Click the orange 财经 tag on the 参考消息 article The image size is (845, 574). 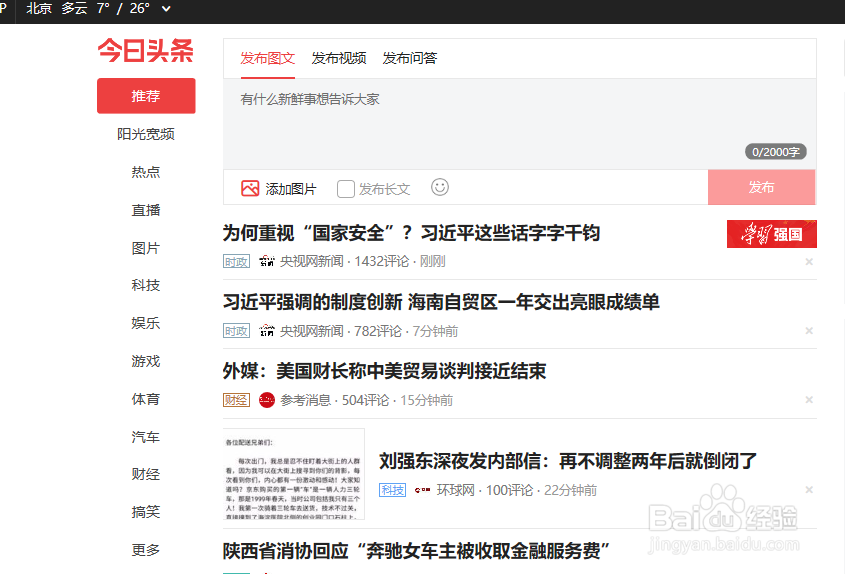coord(236,400)
